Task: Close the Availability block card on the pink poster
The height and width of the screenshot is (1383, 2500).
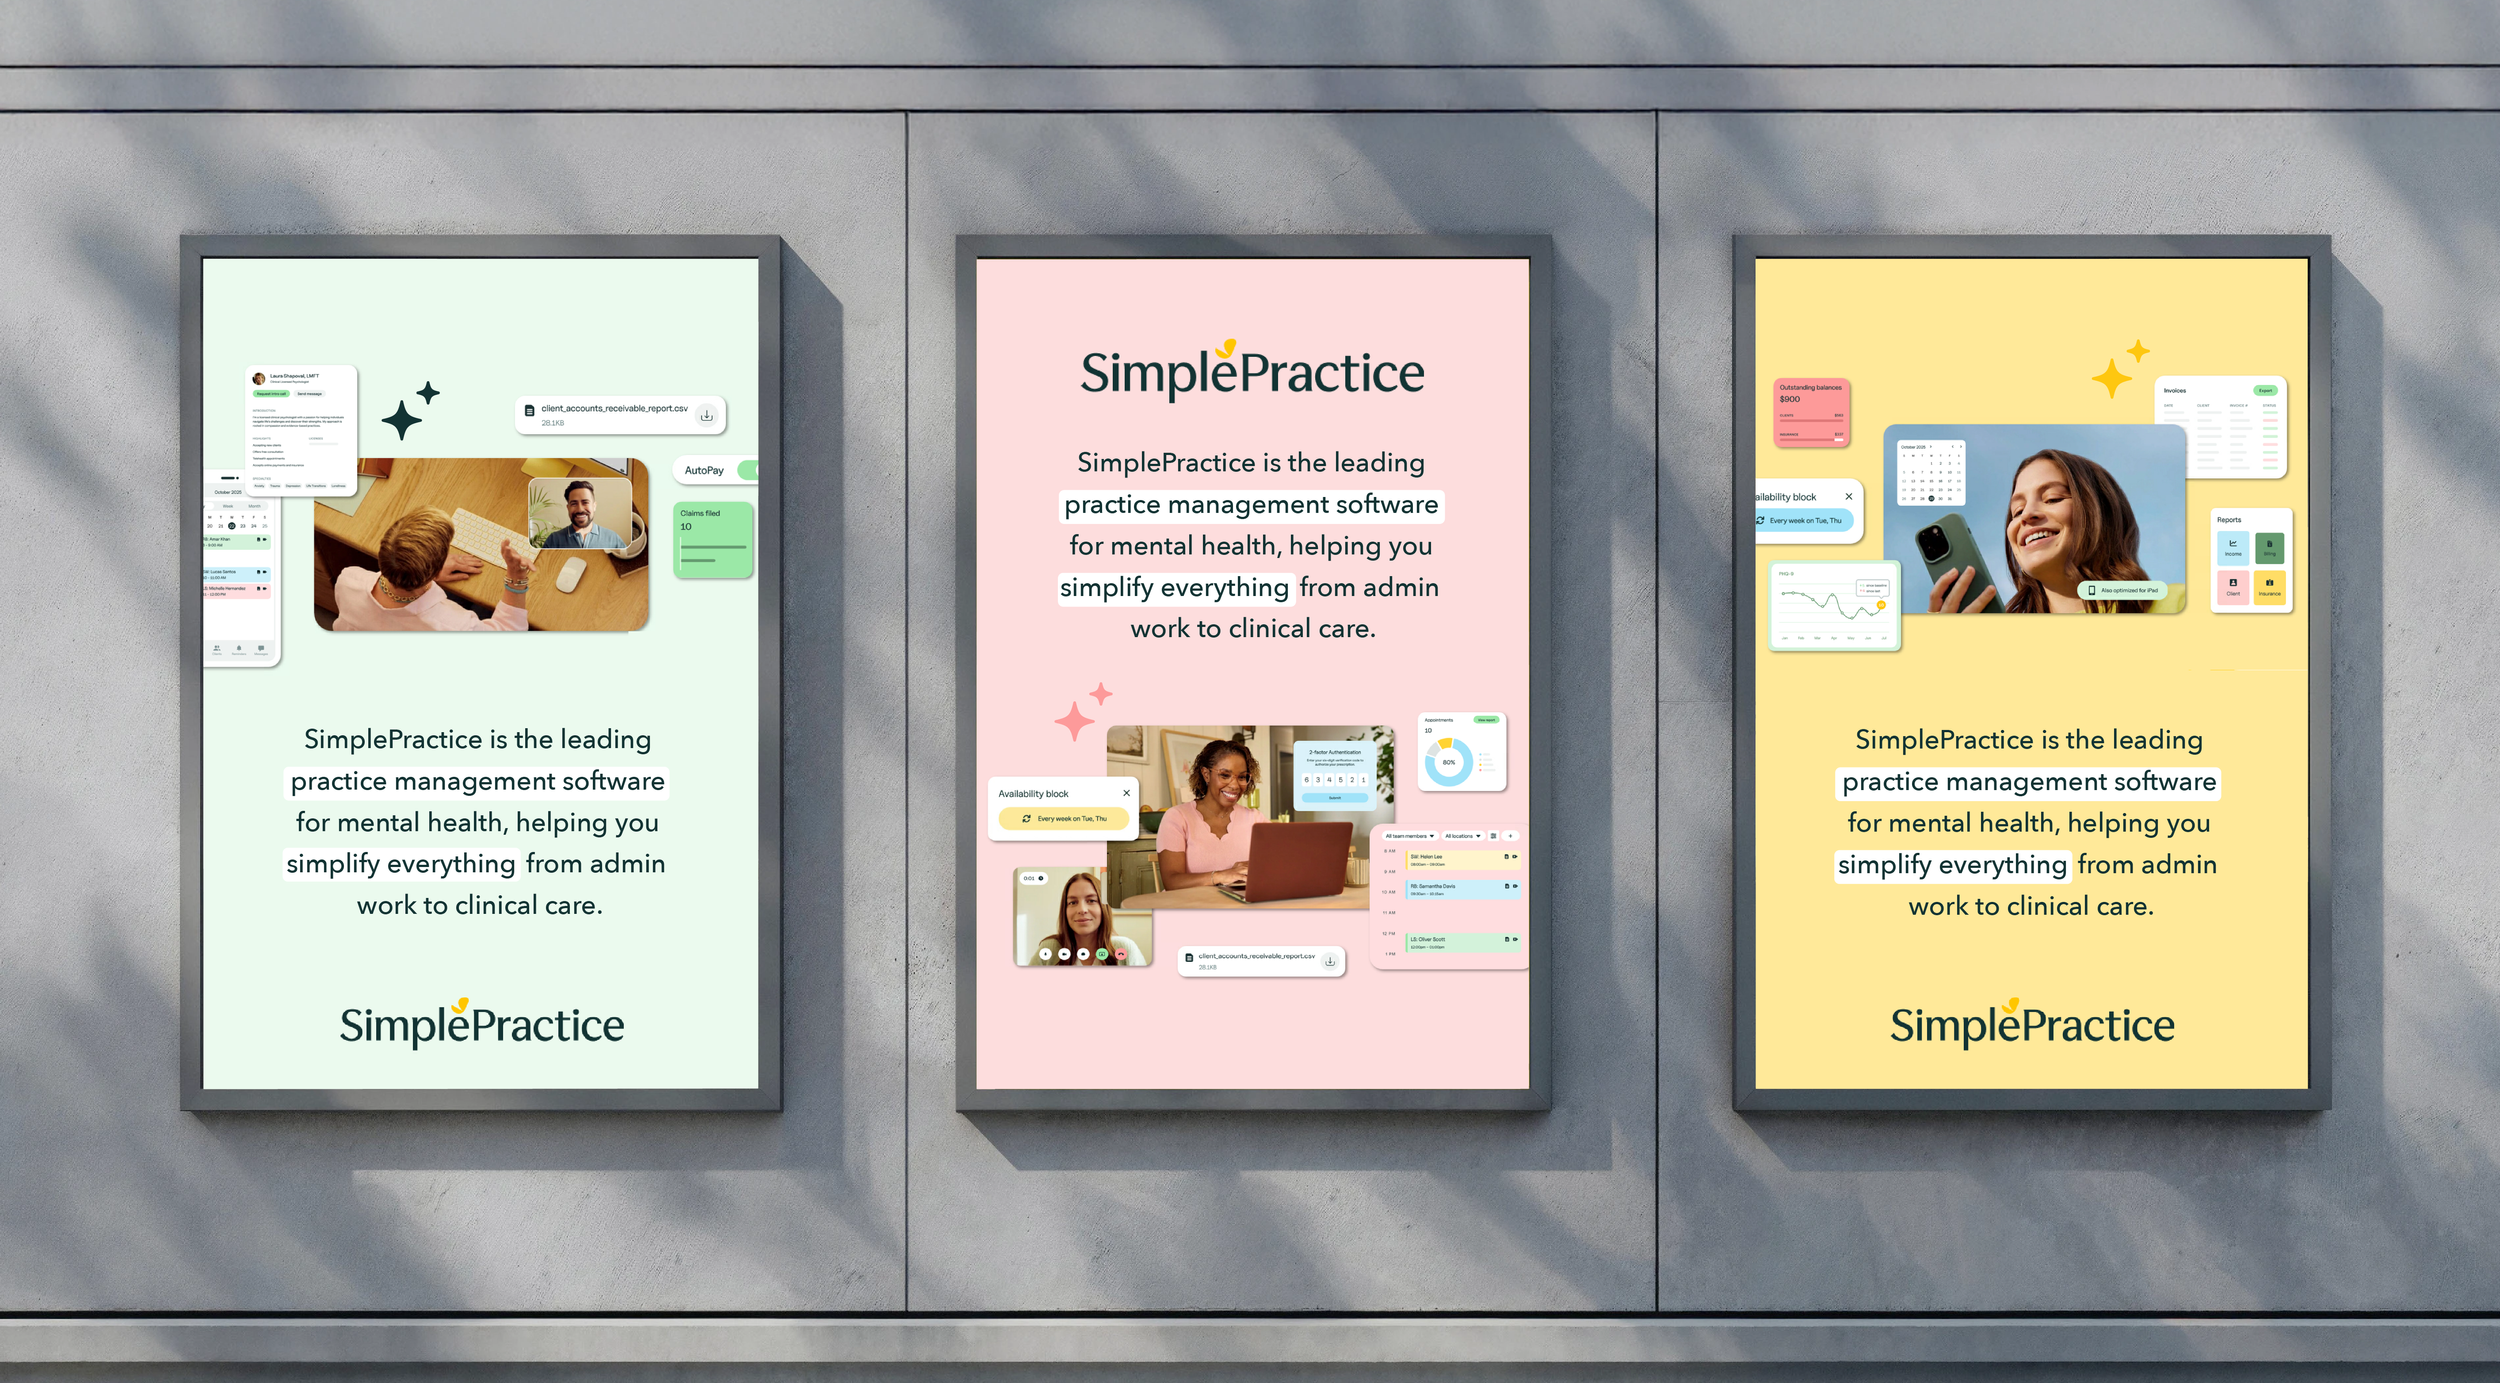Action: tap(1126, 793)
